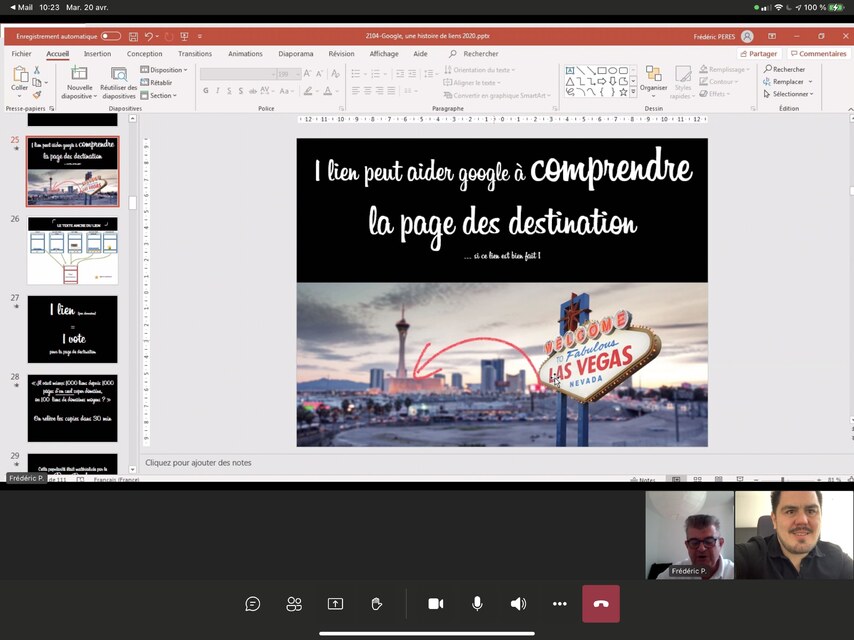Click the cut scissors icon
Screen dimensions: 854x640
click(x=36, y=70)
